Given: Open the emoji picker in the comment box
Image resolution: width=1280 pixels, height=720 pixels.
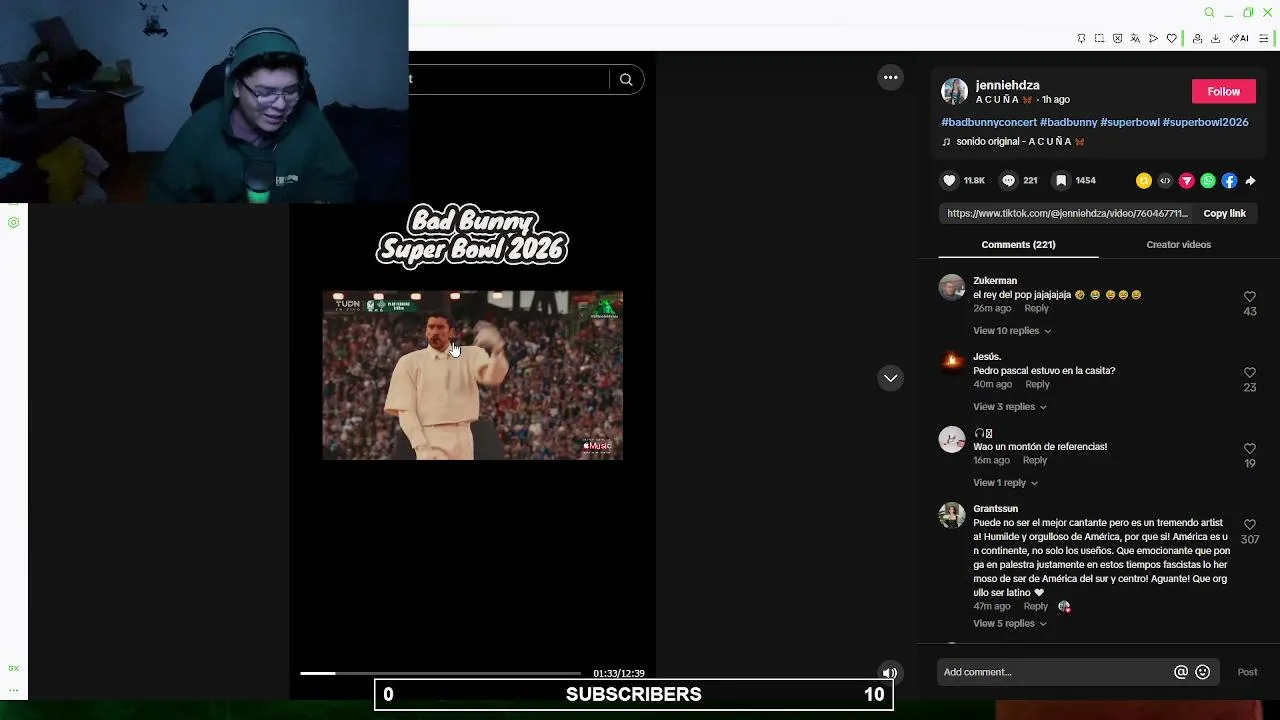Looking at the screenshot, I should (1203, 672).
